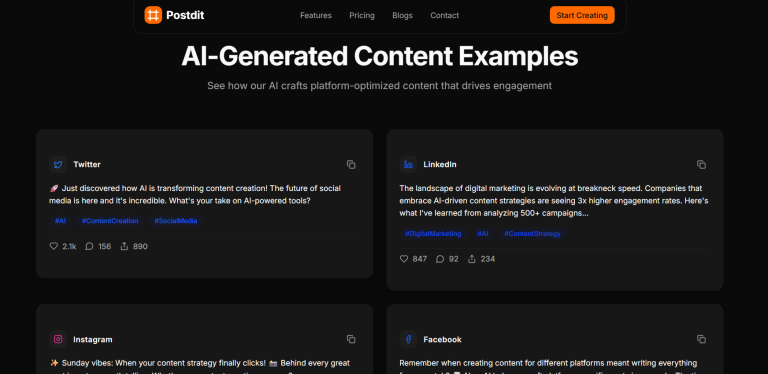Click the heart icon on Twitter card

(x=54, y=246)
